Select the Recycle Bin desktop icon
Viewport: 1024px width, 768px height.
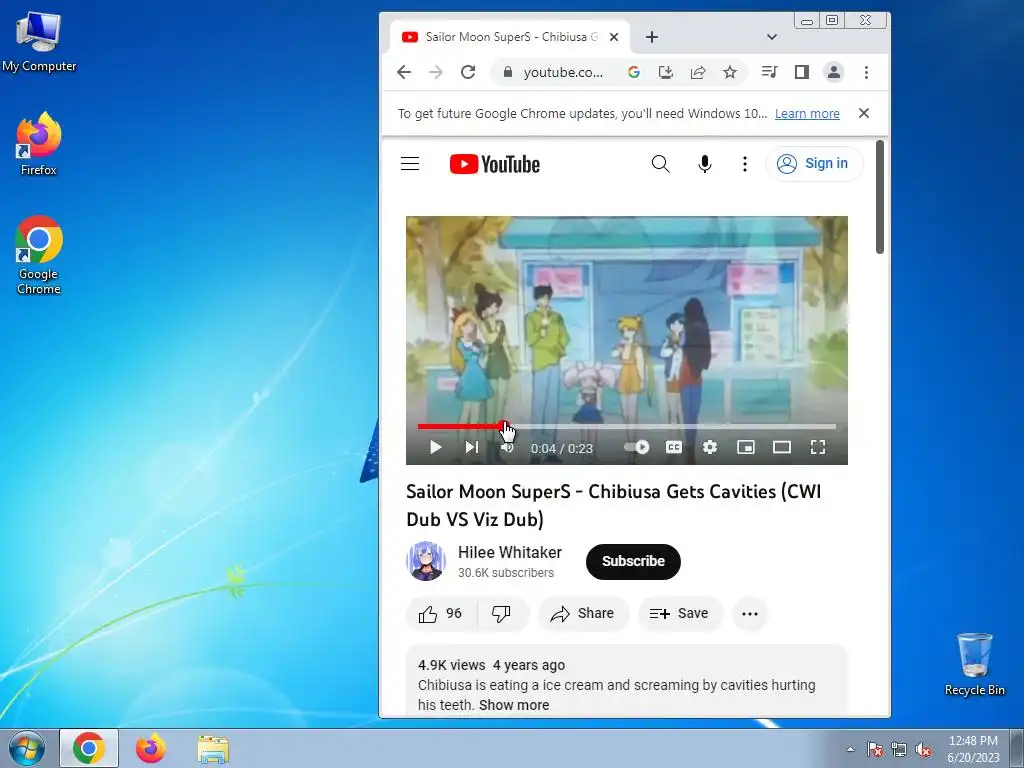pyautogui.click(x=974, y=664)
